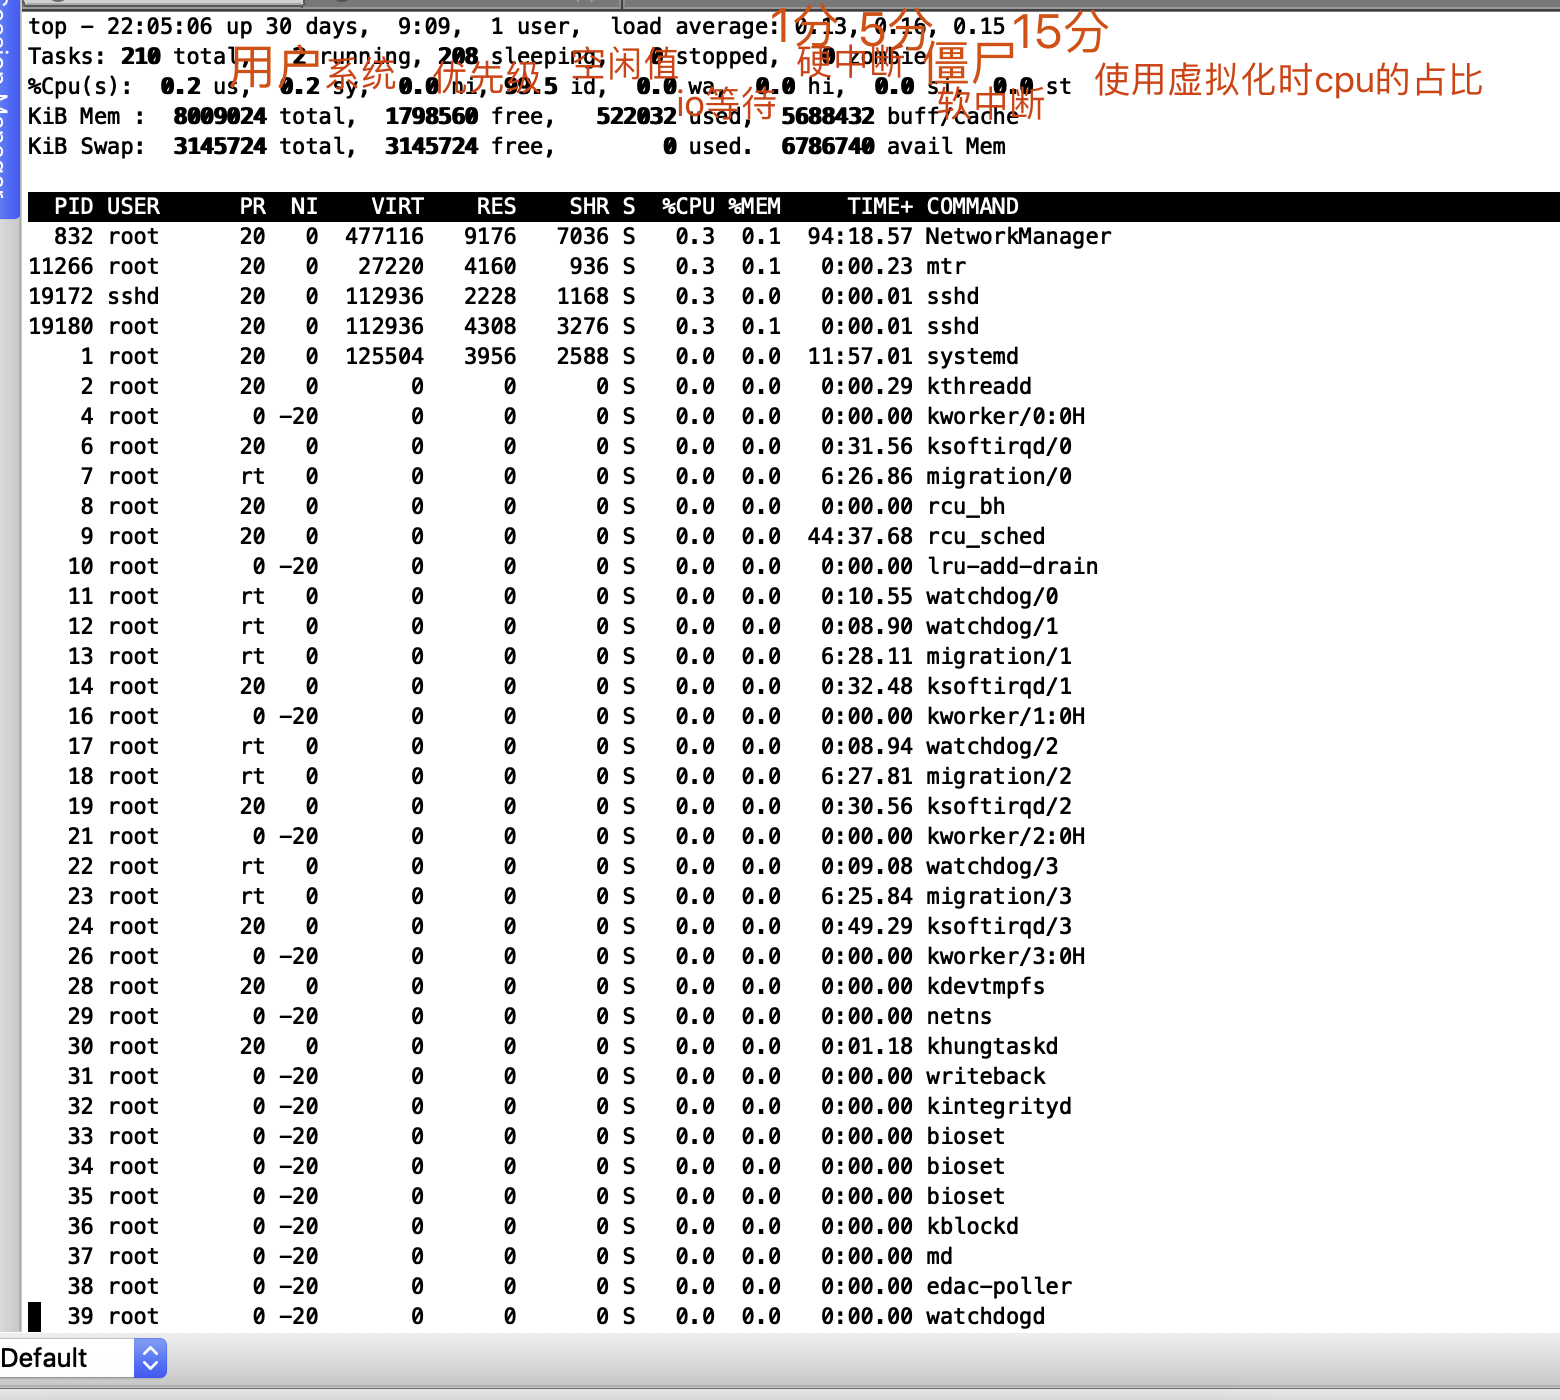This screenshot has height=1400, width=1560.
Task: Click the kworker/2:0H process name
Action: click(x=1005, y=836)
